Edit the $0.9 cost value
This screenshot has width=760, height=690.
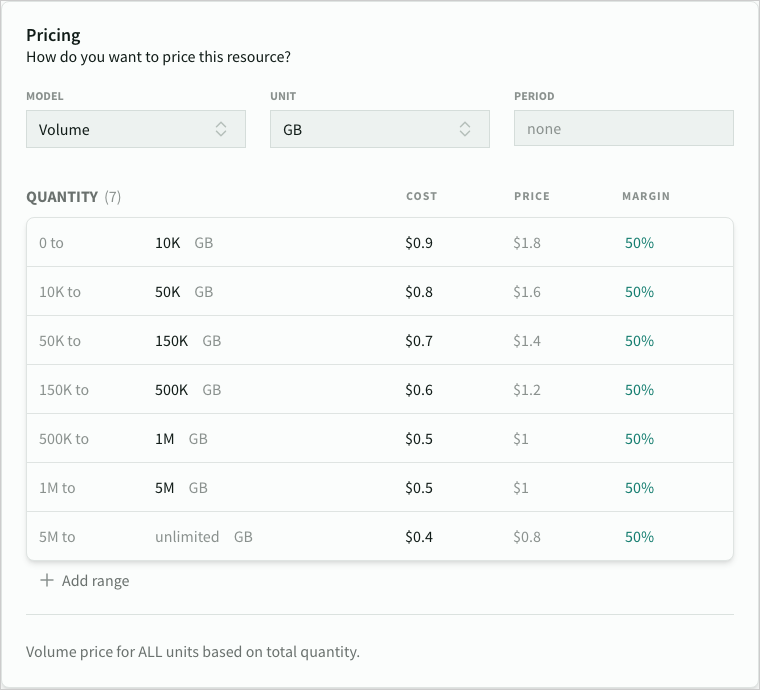pyautogui.click(x=419, y=243)
